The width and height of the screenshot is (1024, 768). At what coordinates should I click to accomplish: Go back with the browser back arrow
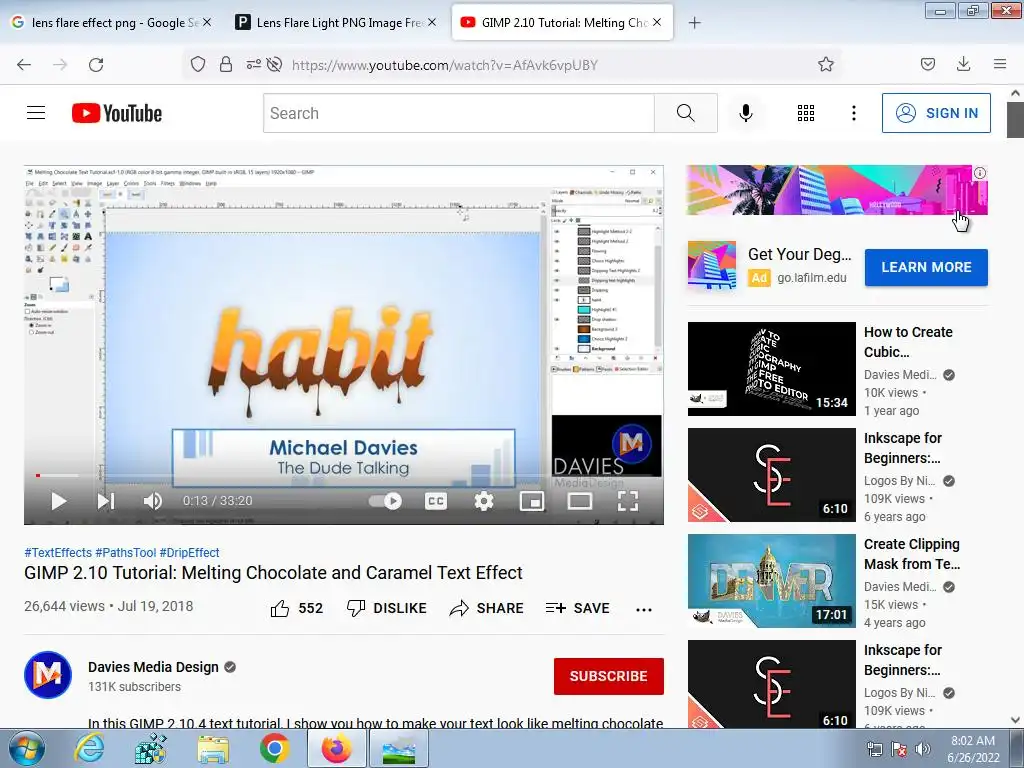pyautogui.click(x=24, y=65)
